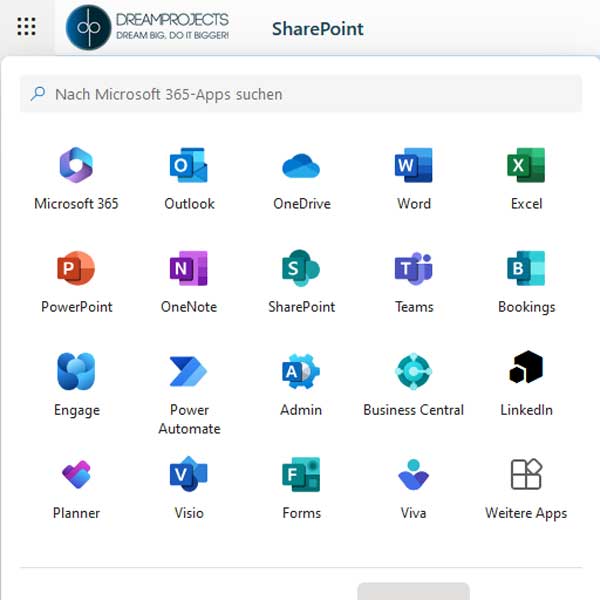Launch the Bookings app

[x=526, y=282]
